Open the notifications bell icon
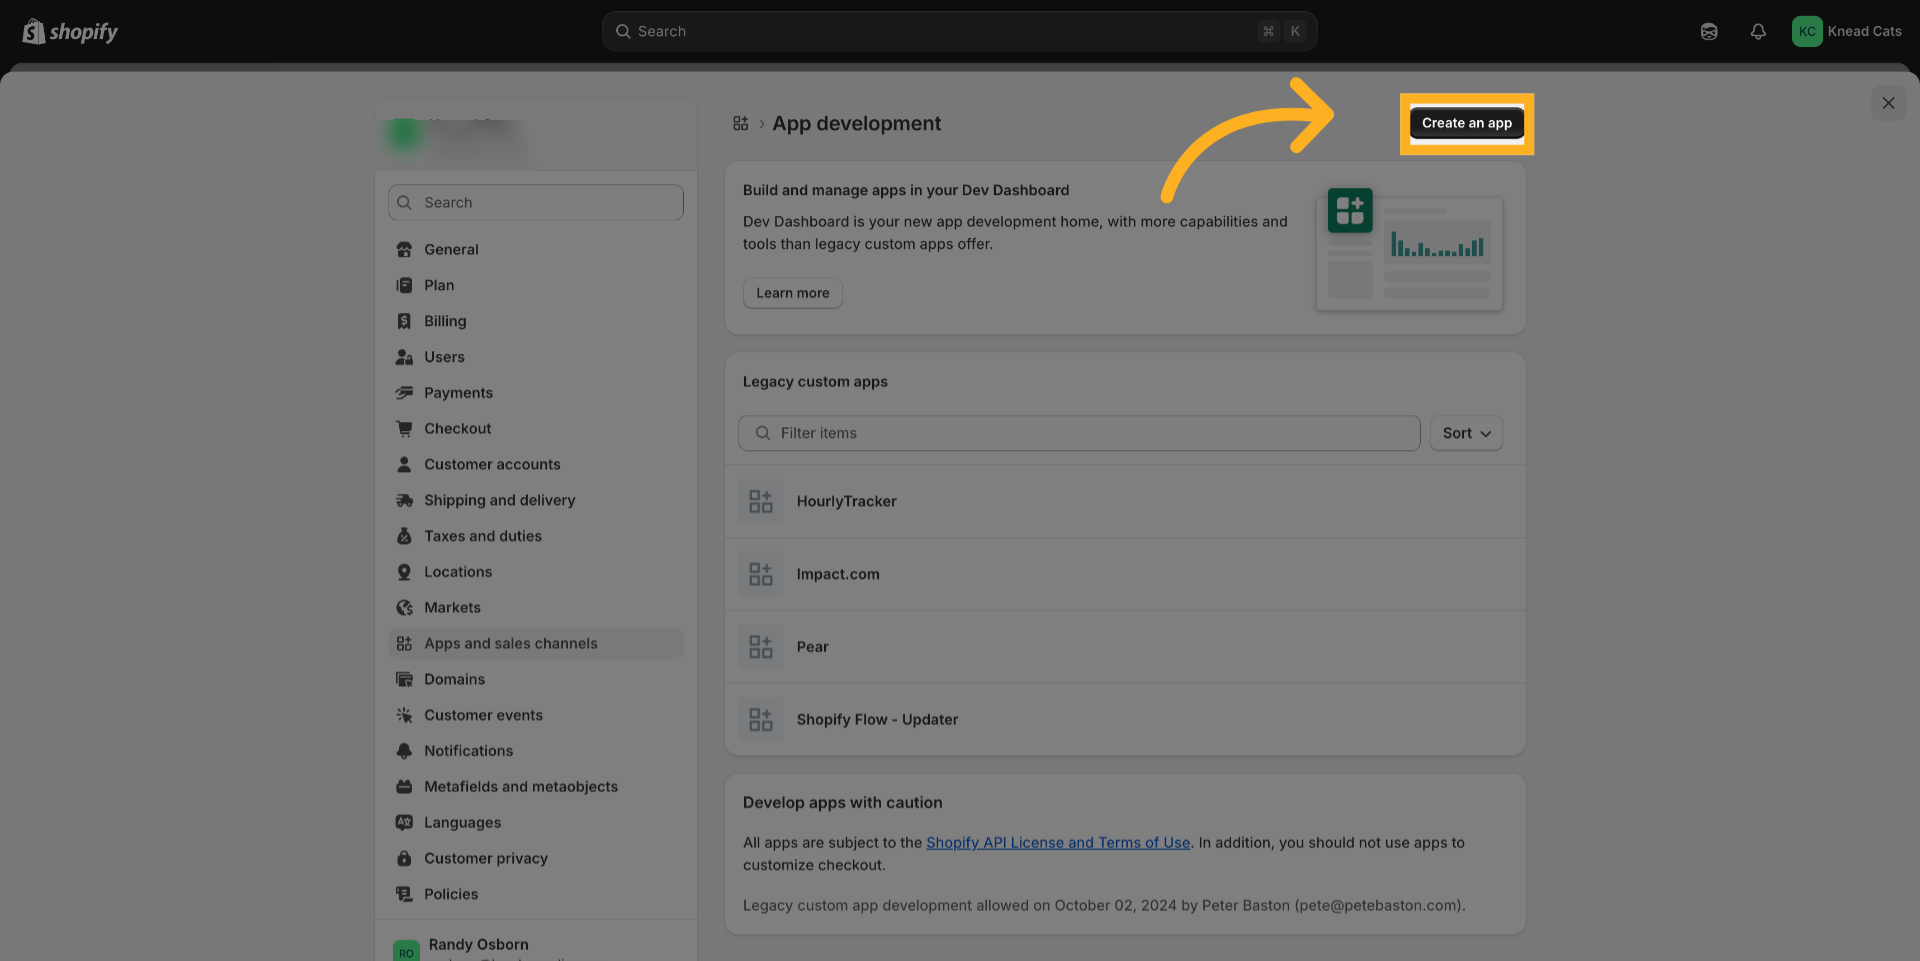 click(x=1757, y=32)
